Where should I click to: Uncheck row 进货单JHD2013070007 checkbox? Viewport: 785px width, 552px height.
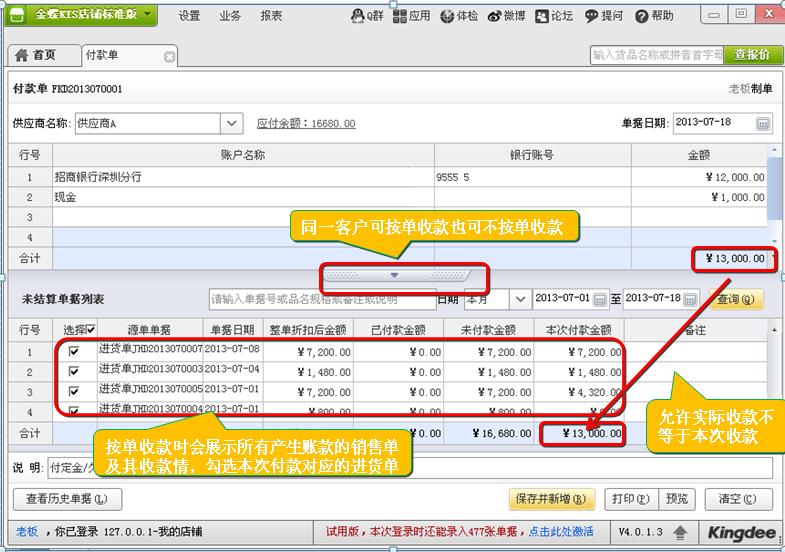tap(74, 351)
